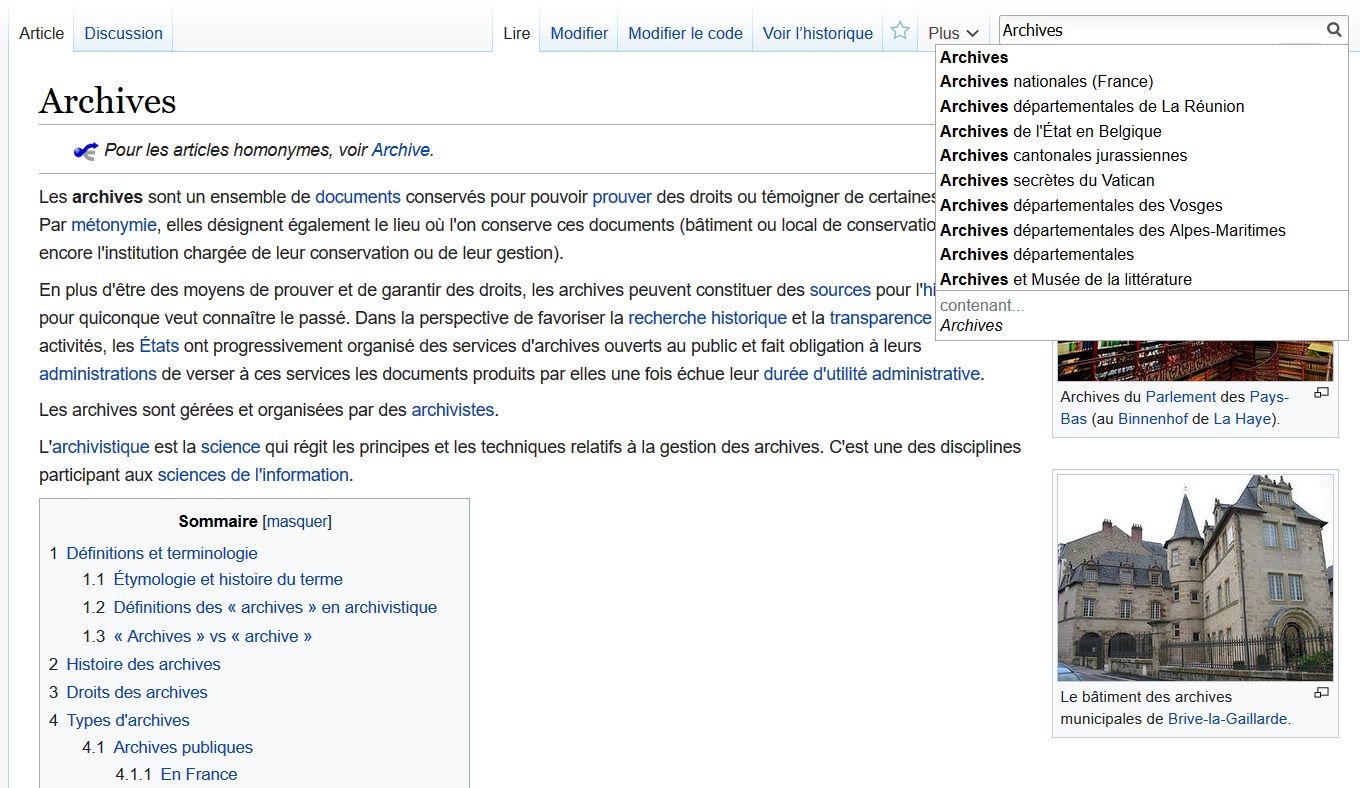Pick Archives cantonales jurassiennes suggestion
This screenshot has width=1360, height=788.
[1142, 155]
